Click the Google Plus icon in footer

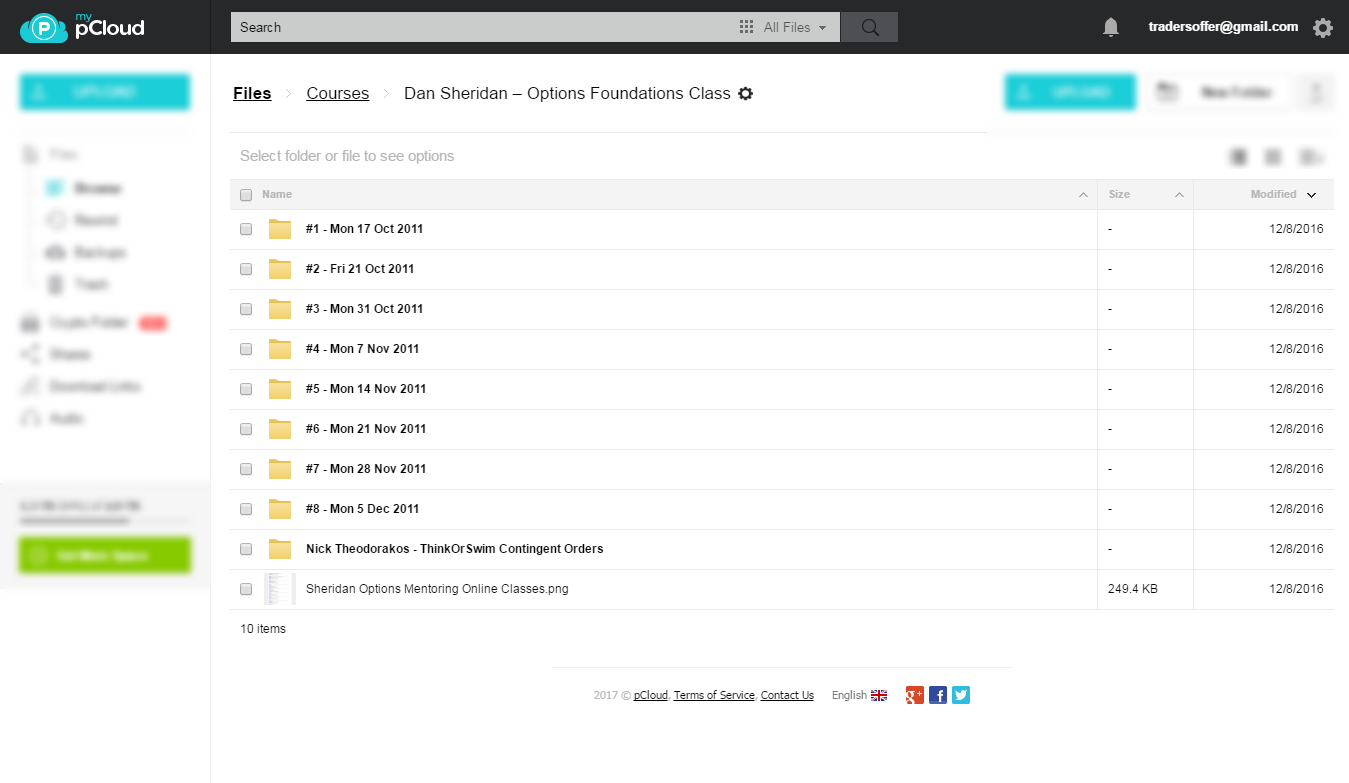(x=914, y=695)
